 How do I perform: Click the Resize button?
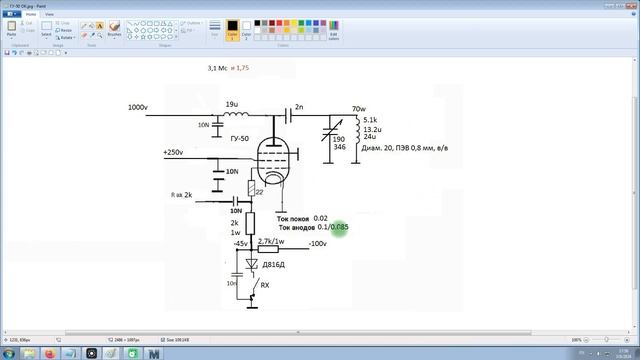[x=64, y=30]
